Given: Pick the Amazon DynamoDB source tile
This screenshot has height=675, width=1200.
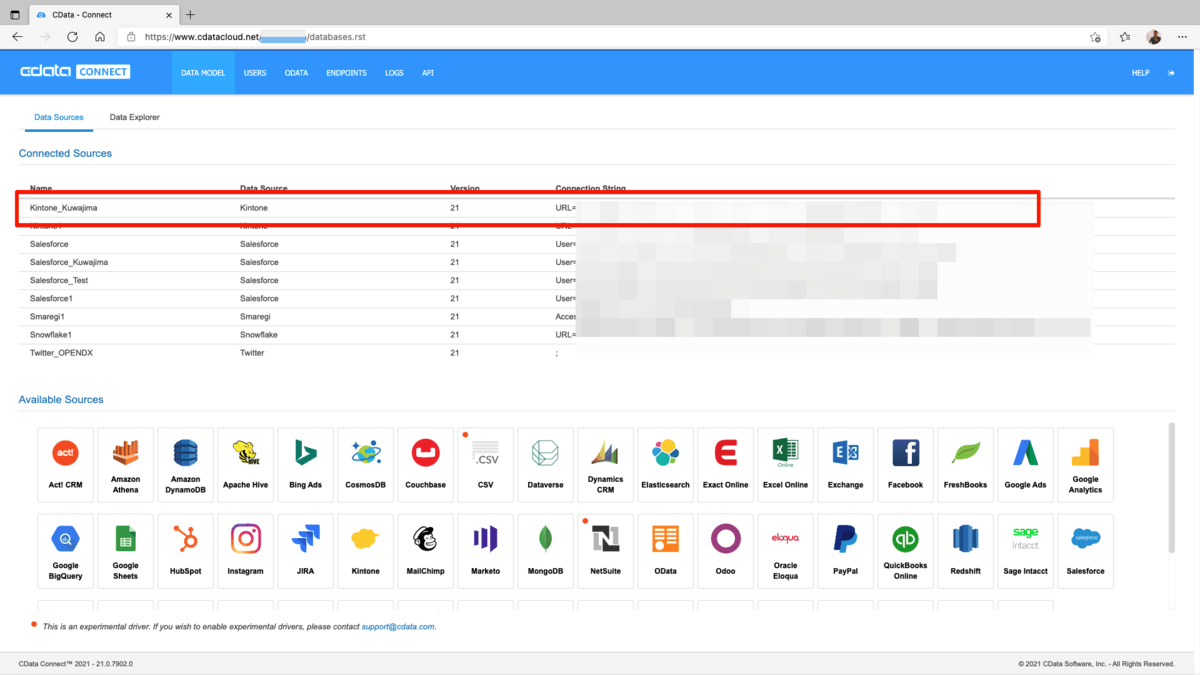Looking at the screenshot, I should point(185,465).
